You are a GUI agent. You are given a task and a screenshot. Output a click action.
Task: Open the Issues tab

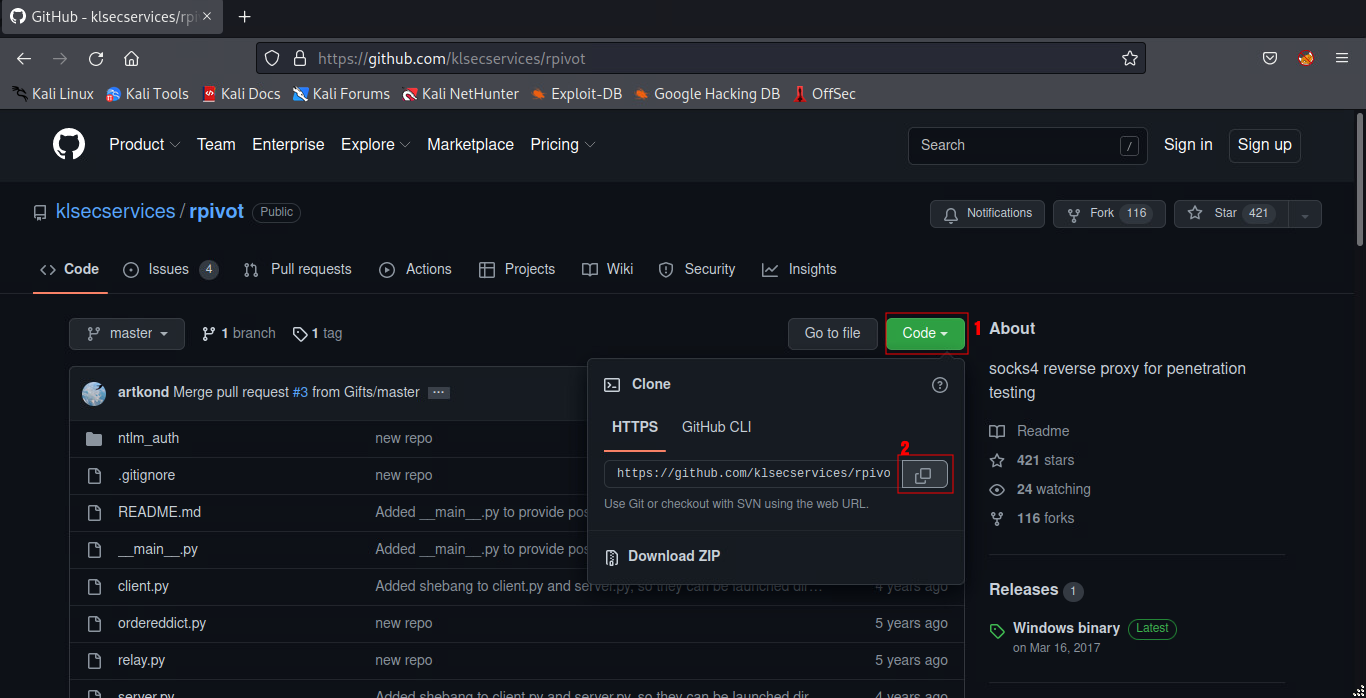pyautogui.click(x=169, y=270)
